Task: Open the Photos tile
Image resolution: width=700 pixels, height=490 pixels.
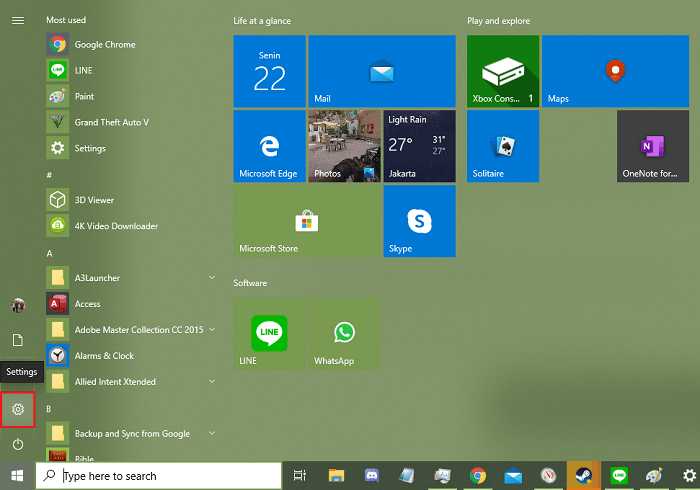Action: click(x=345, y=146)
